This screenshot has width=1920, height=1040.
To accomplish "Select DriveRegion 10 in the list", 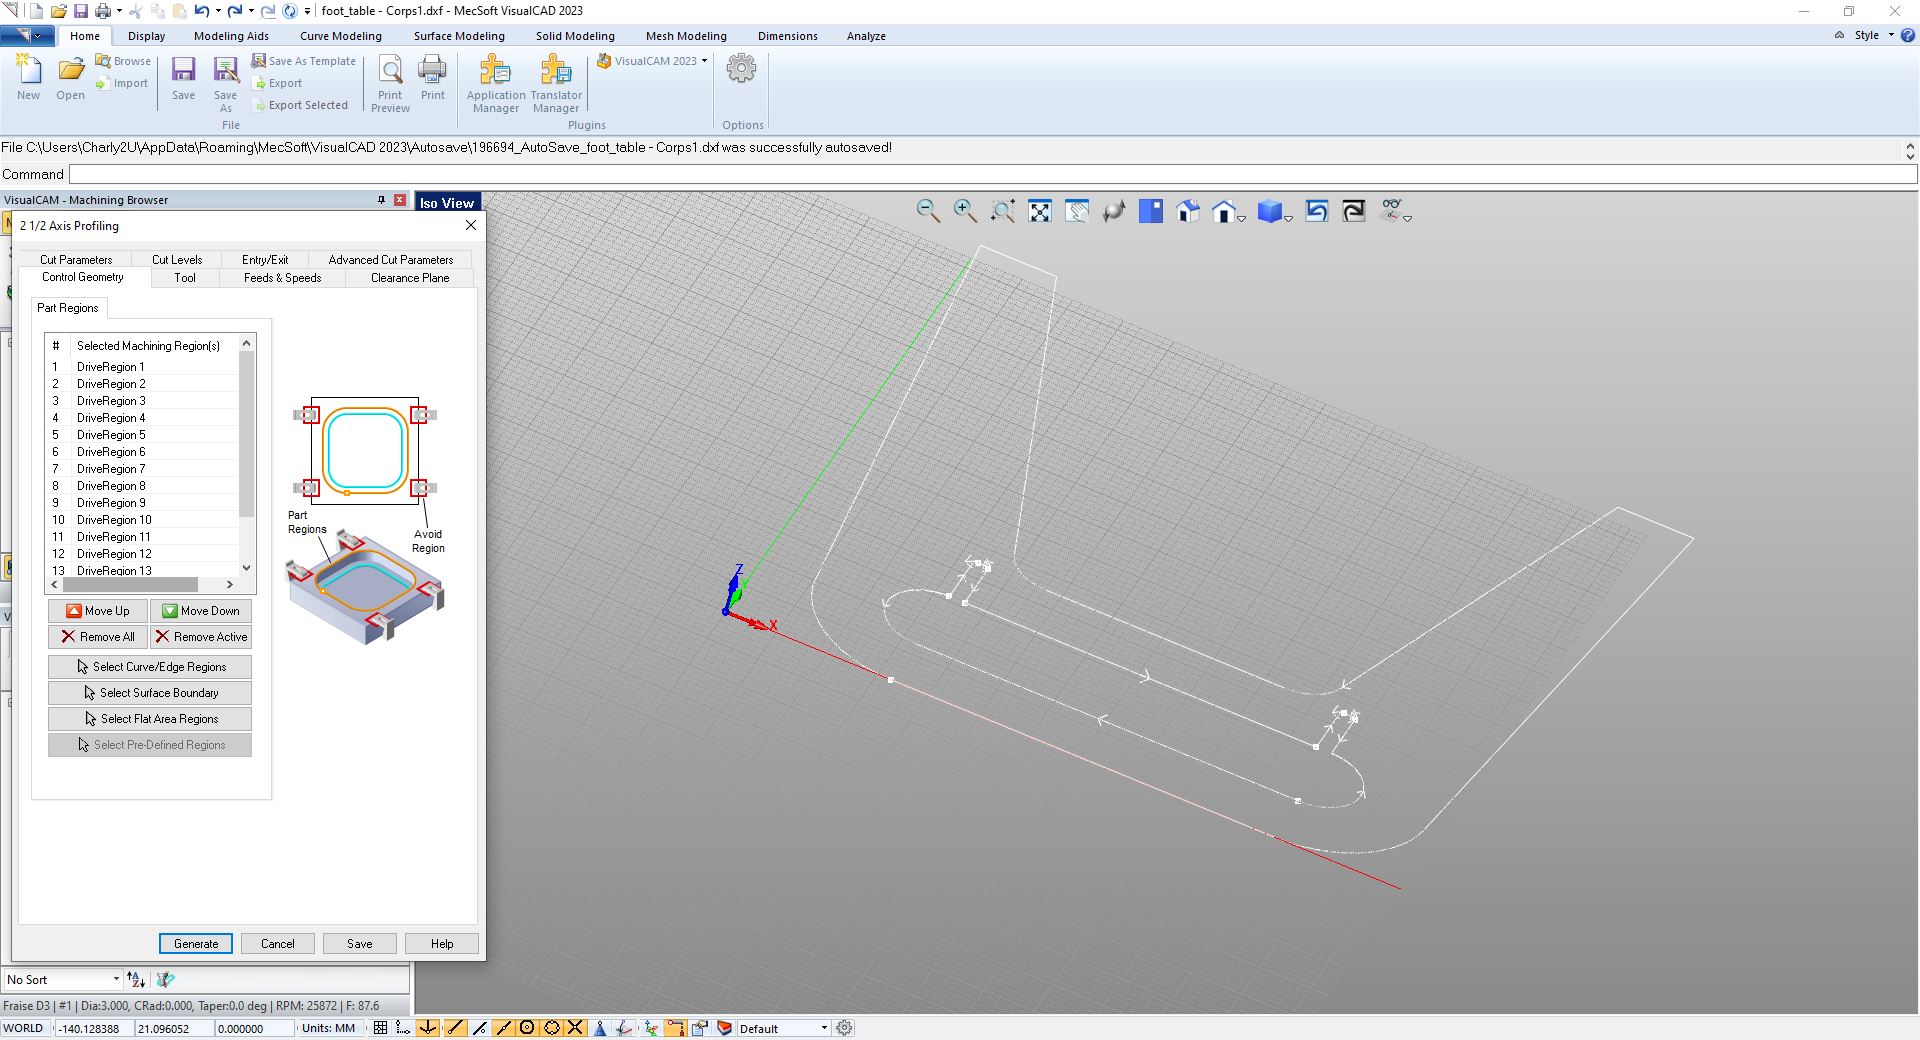I will (143, 520).
